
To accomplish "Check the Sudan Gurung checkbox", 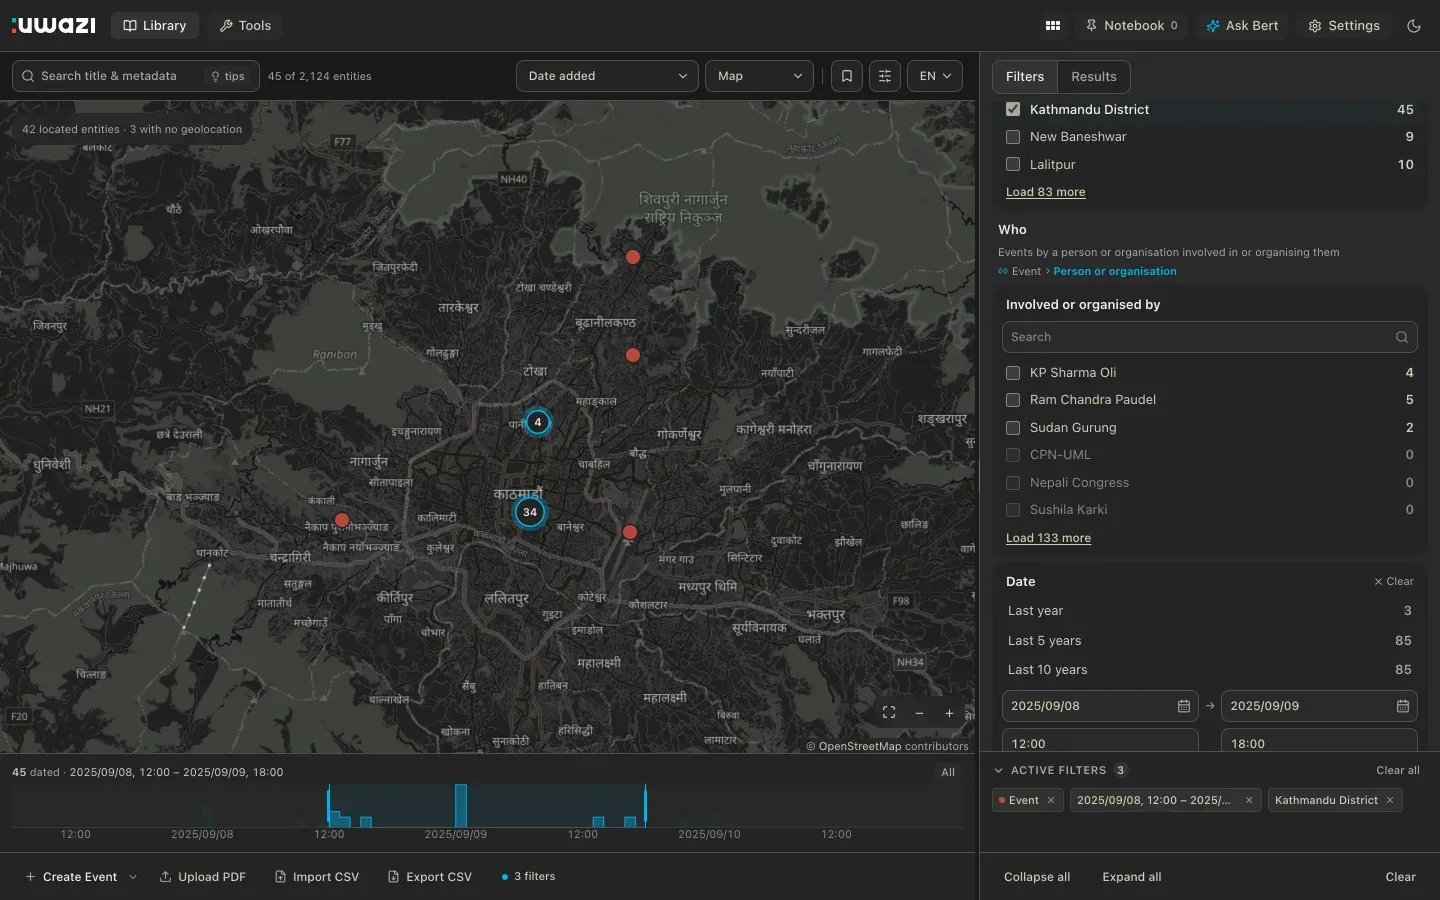I will [x=1013, y=428].
